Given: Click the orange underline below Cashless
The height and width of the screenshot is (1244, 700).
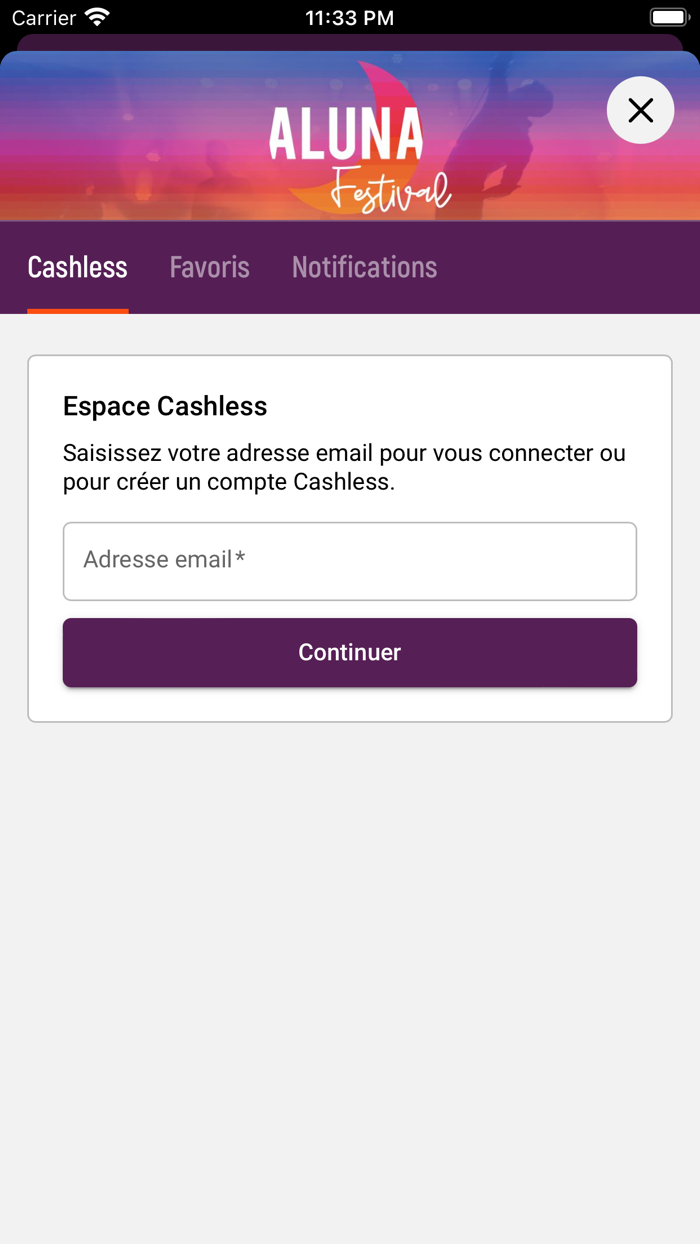Looking at the screenshot, I should [x=78, y=311].
